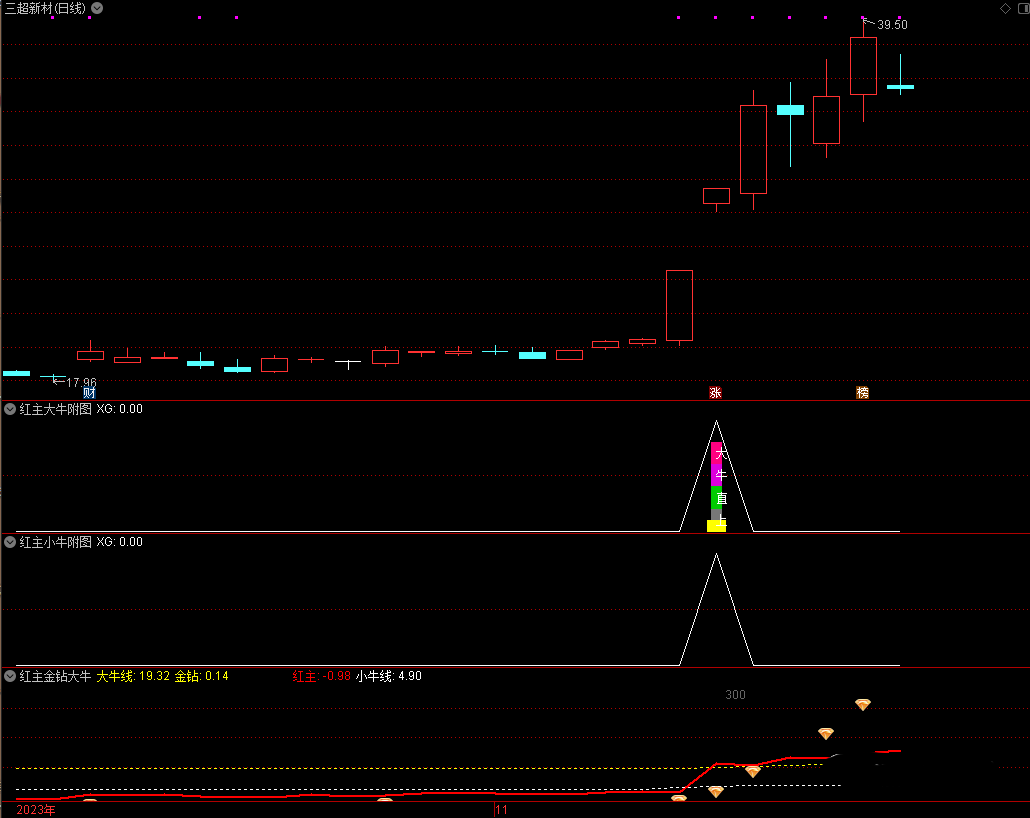The width and height of the screenshot is (1030, 818).
Task: Click the 11 month marker on the timeline
Action: [x=502, y=810]
